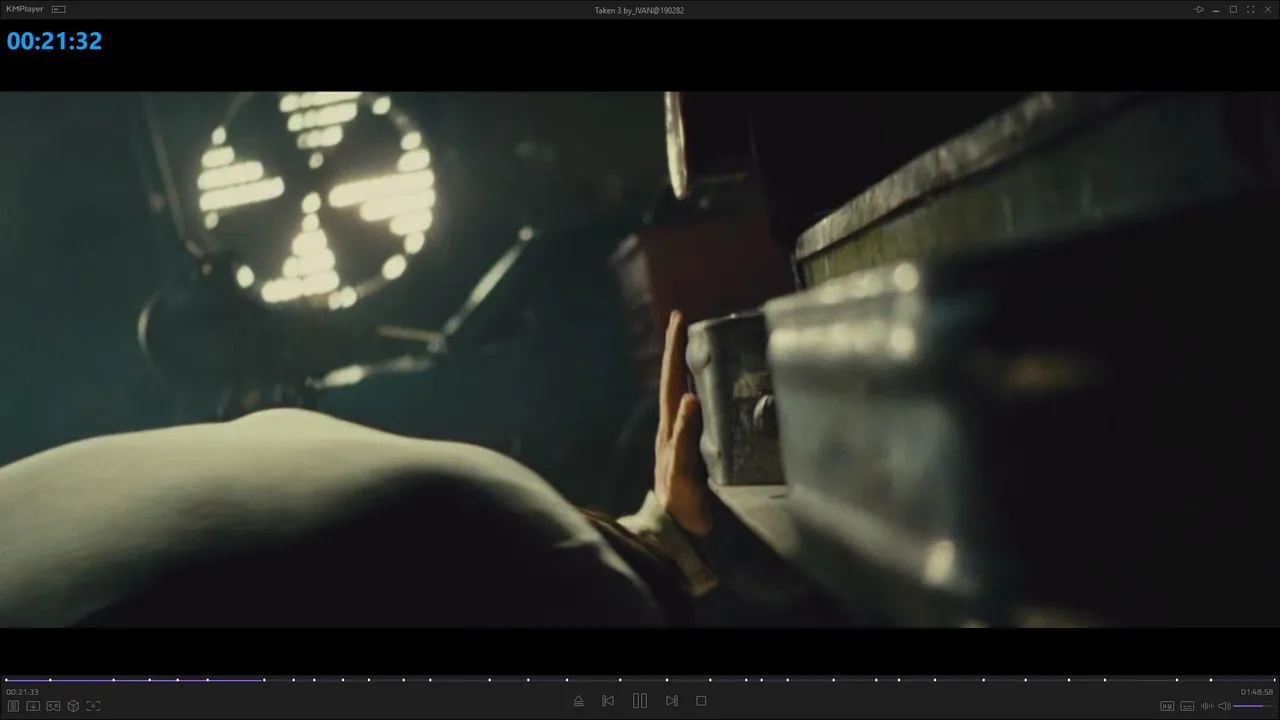The height and width of the screenshot is (720, 1280).
Task: Click the download video icon
Action: [x=33, y=706]
